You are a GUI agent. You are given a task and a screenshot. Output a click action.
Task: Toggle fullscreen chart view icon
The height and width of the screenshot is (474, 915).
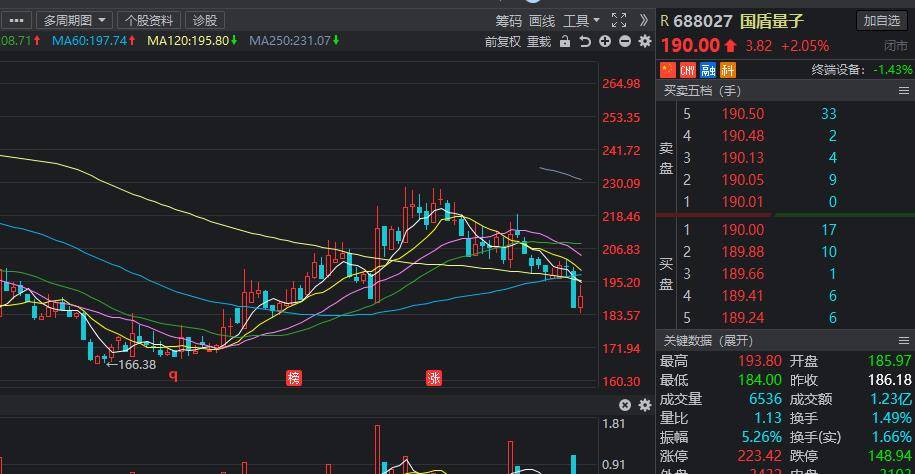click(x=619, y=20)
